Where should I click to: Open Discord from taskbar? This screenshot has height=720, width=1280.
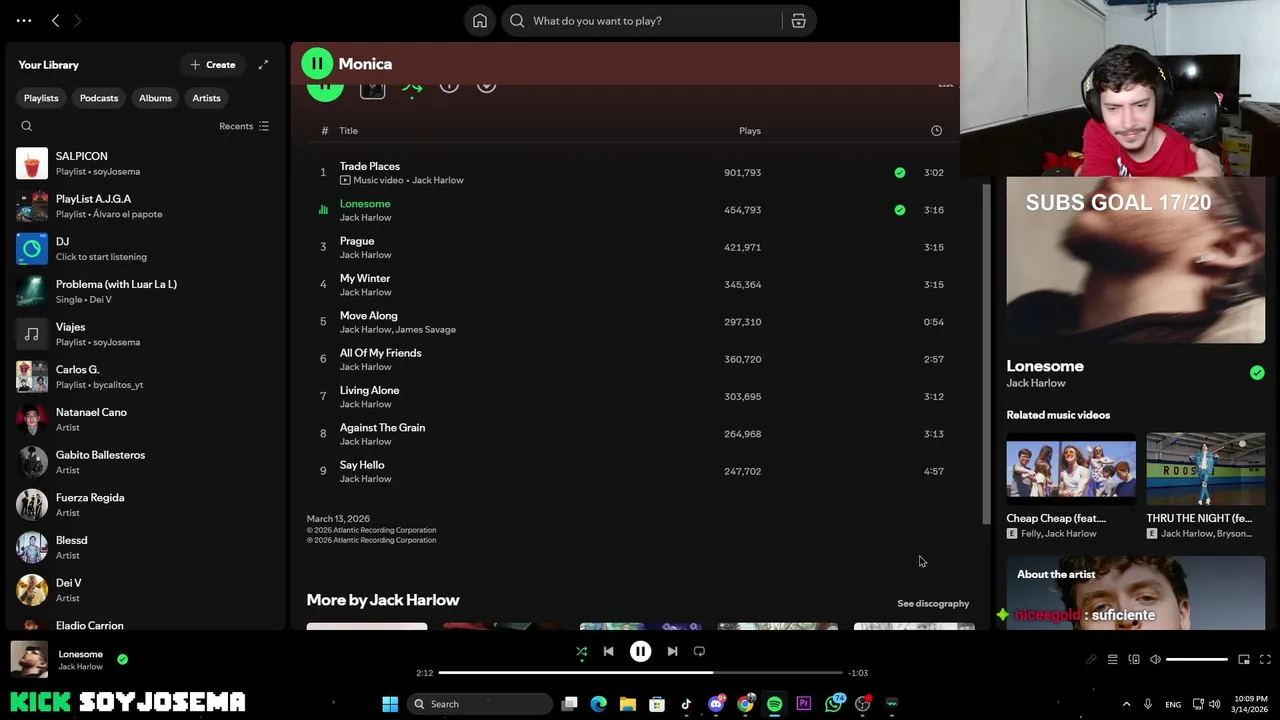716,704
